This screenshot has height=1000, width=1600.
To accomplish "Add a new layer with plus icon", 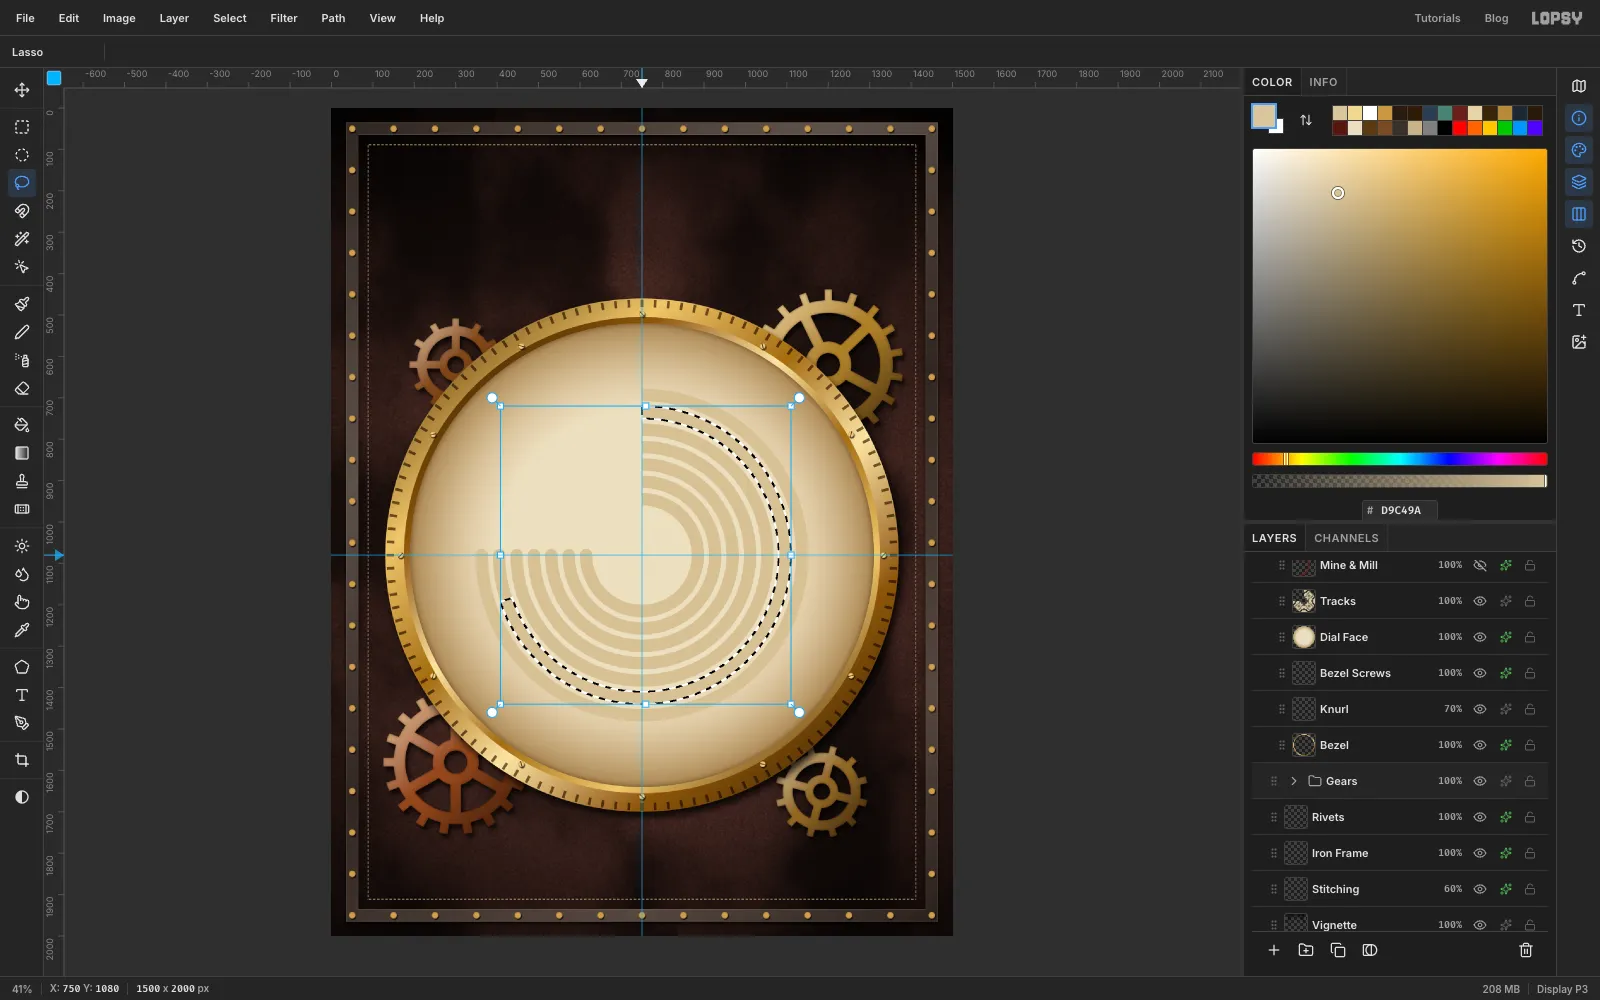I will coord(1274,950).
